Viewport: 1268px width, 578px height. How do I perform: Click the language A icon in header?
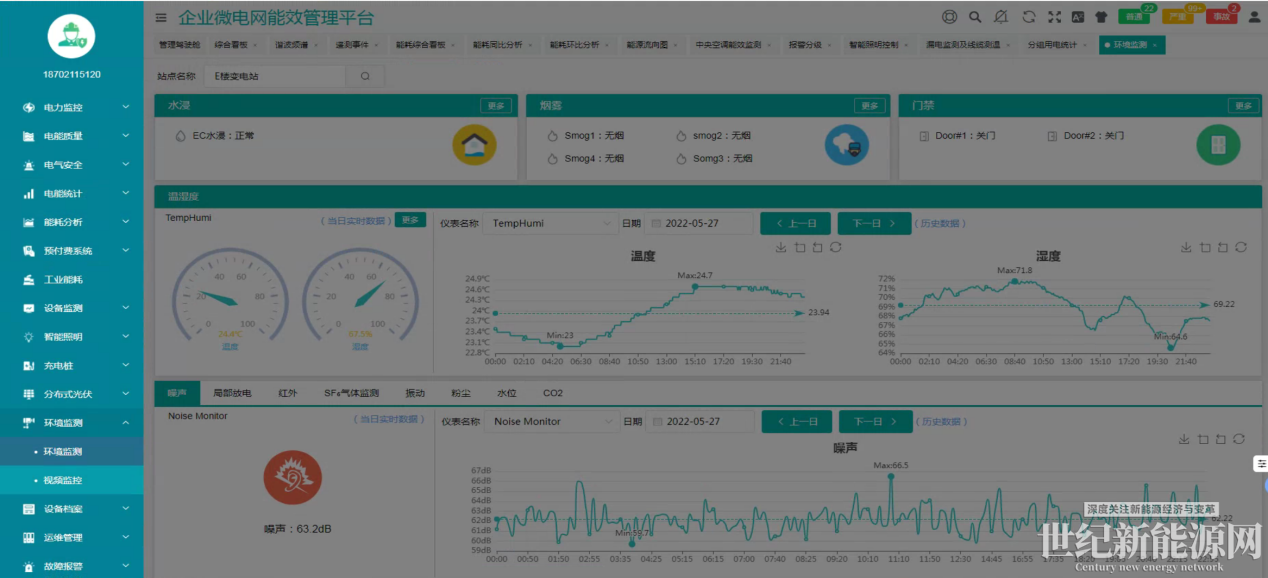pyautogui.click(x=1078, y=17)
